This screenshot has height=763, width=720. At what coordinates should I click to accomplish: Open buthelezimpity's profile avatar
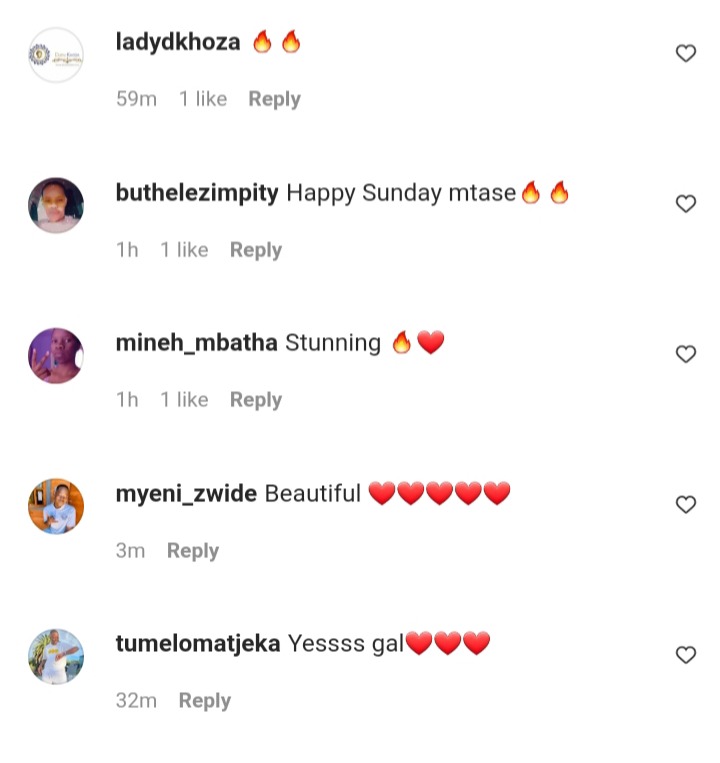point(56,205)
